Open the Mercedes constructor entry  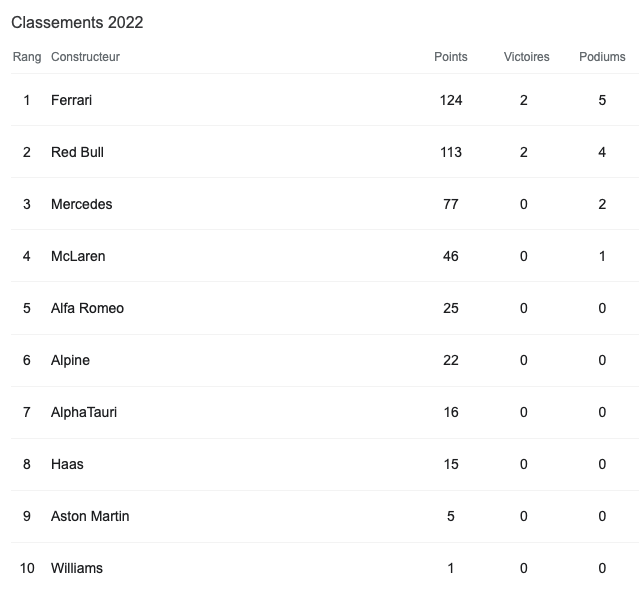click(81, 204)
